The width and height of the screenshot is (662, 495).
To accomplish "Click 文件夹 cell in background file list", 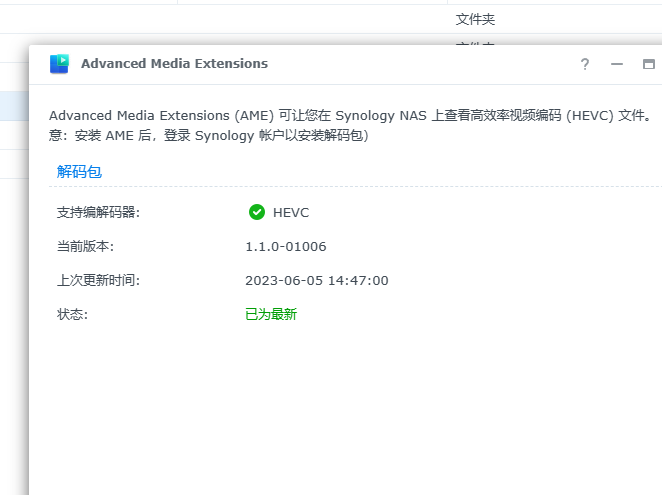I will pyautogui.click(x=475, y=19).
